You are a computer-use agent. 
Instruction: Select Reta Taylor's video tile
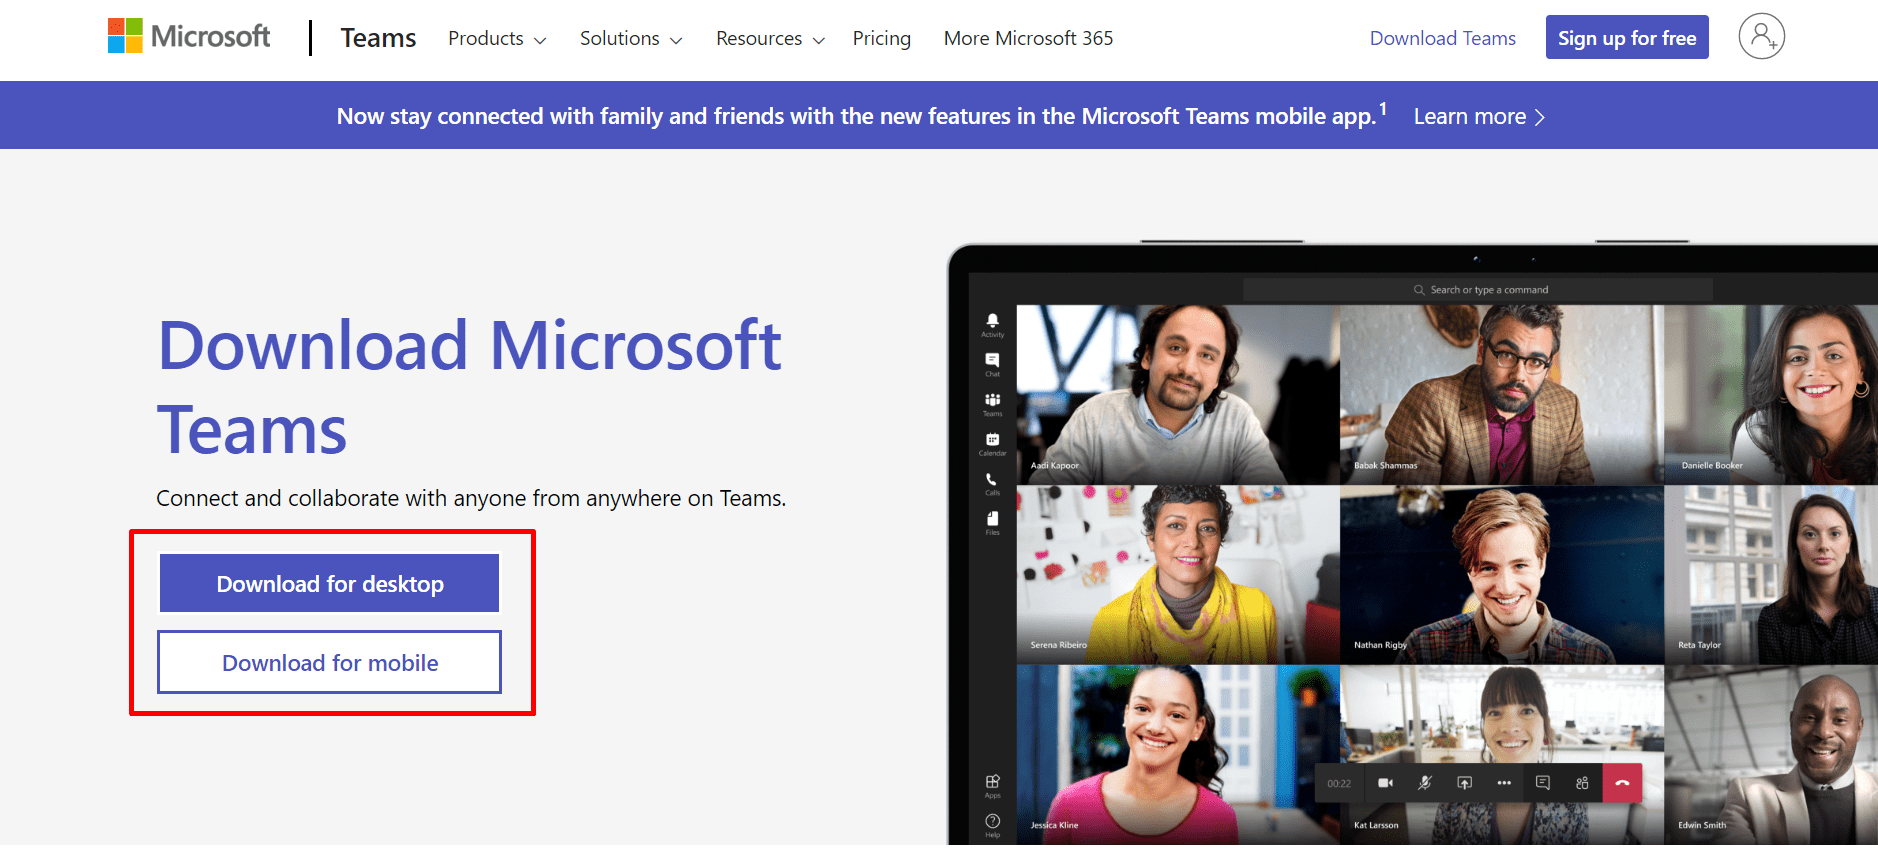(x=1771, y=575)
